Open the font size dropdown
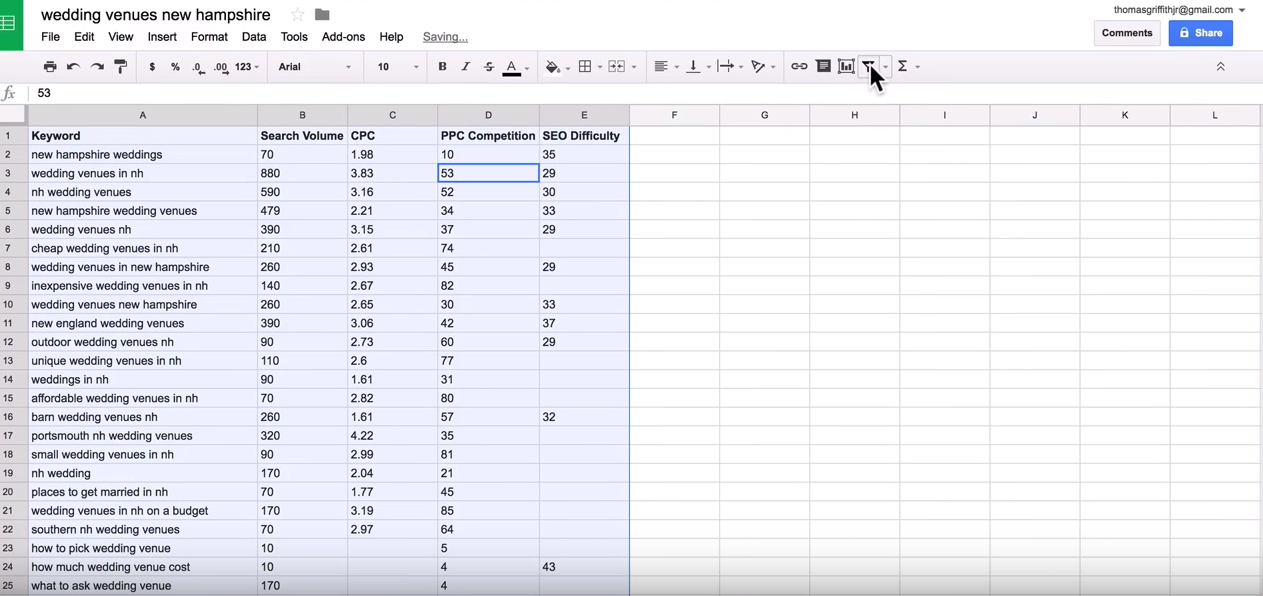The width and height of the screenshot is (1263, 596). (398, 67)
